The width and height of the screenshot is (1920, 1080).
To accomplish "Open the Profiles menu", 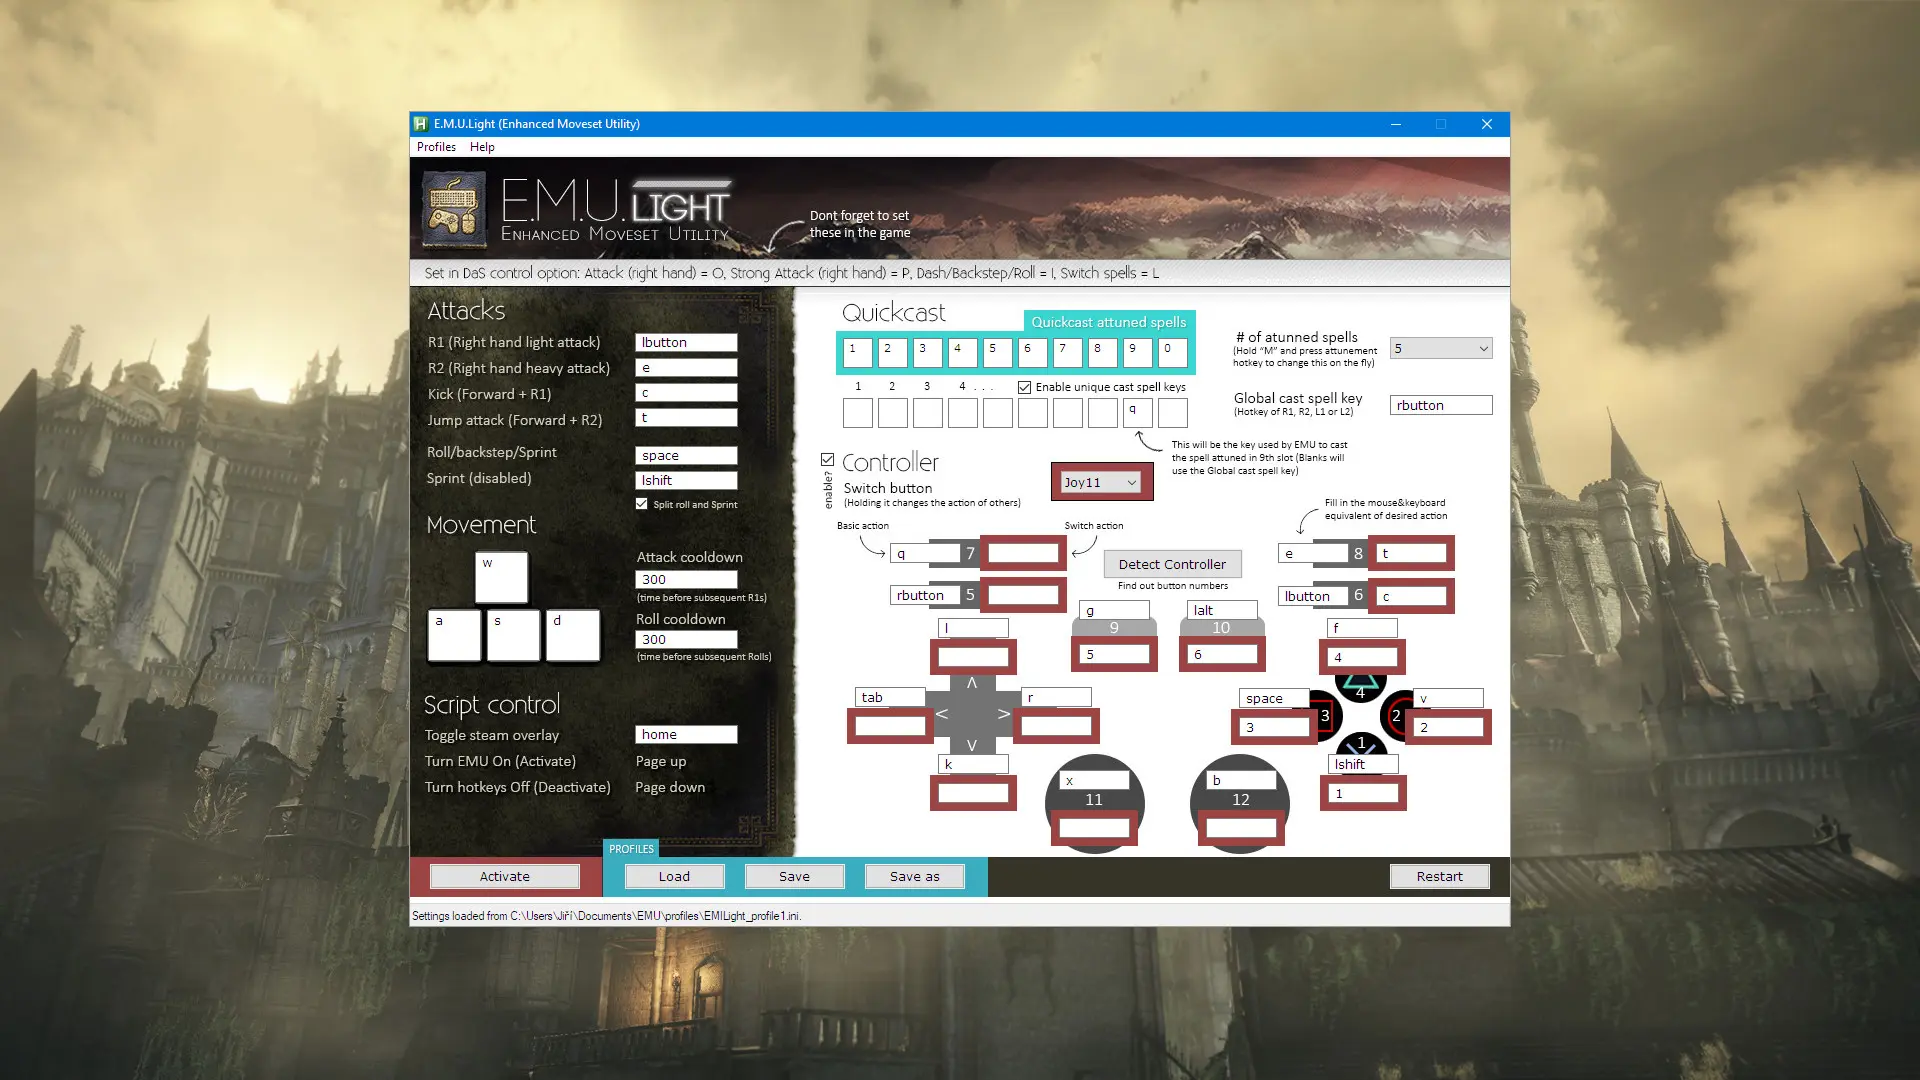I will coord(436,146).
